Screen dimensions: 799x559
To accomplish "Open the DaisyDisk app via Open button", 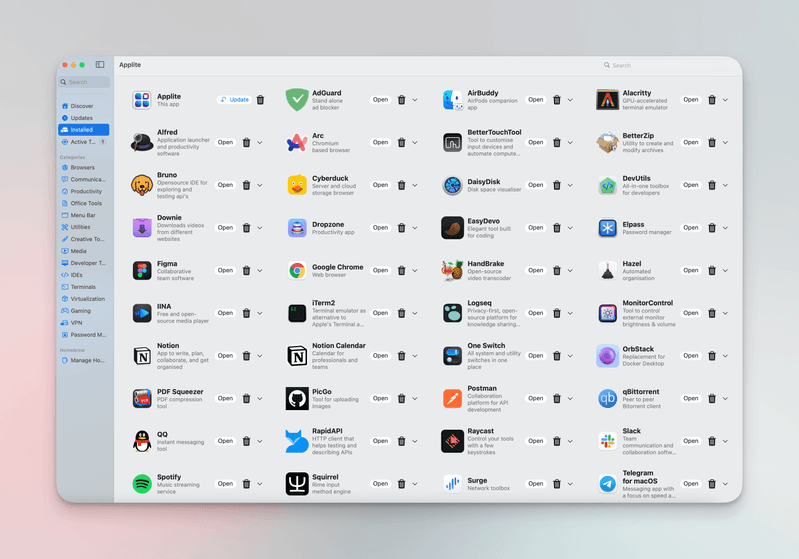I will tap(536, 185).
